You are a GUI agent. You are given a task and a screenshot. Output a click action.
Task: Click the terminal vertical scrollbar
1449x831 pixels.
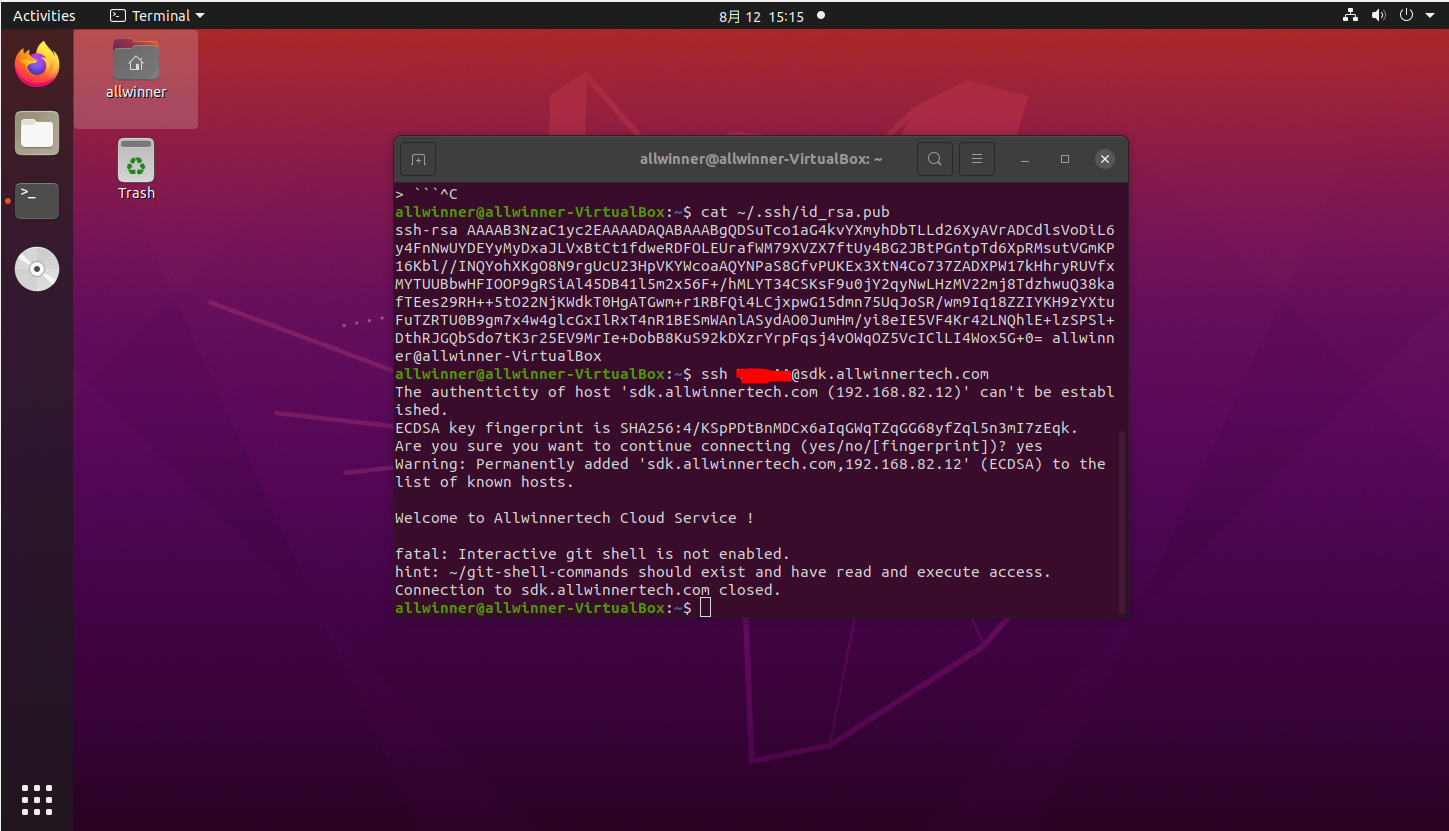(1122, 520)
